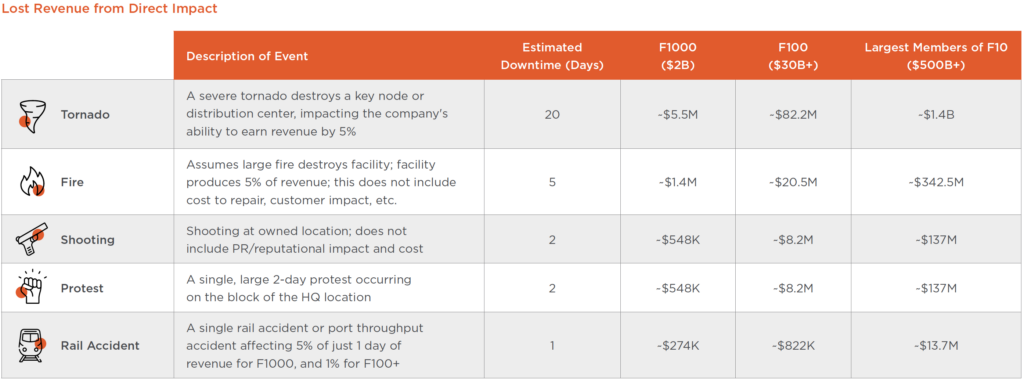Viewport: 1024px width, 382px height.
Task: Click the F1000 ($2B) column header
Action: [x=677, y=56]
